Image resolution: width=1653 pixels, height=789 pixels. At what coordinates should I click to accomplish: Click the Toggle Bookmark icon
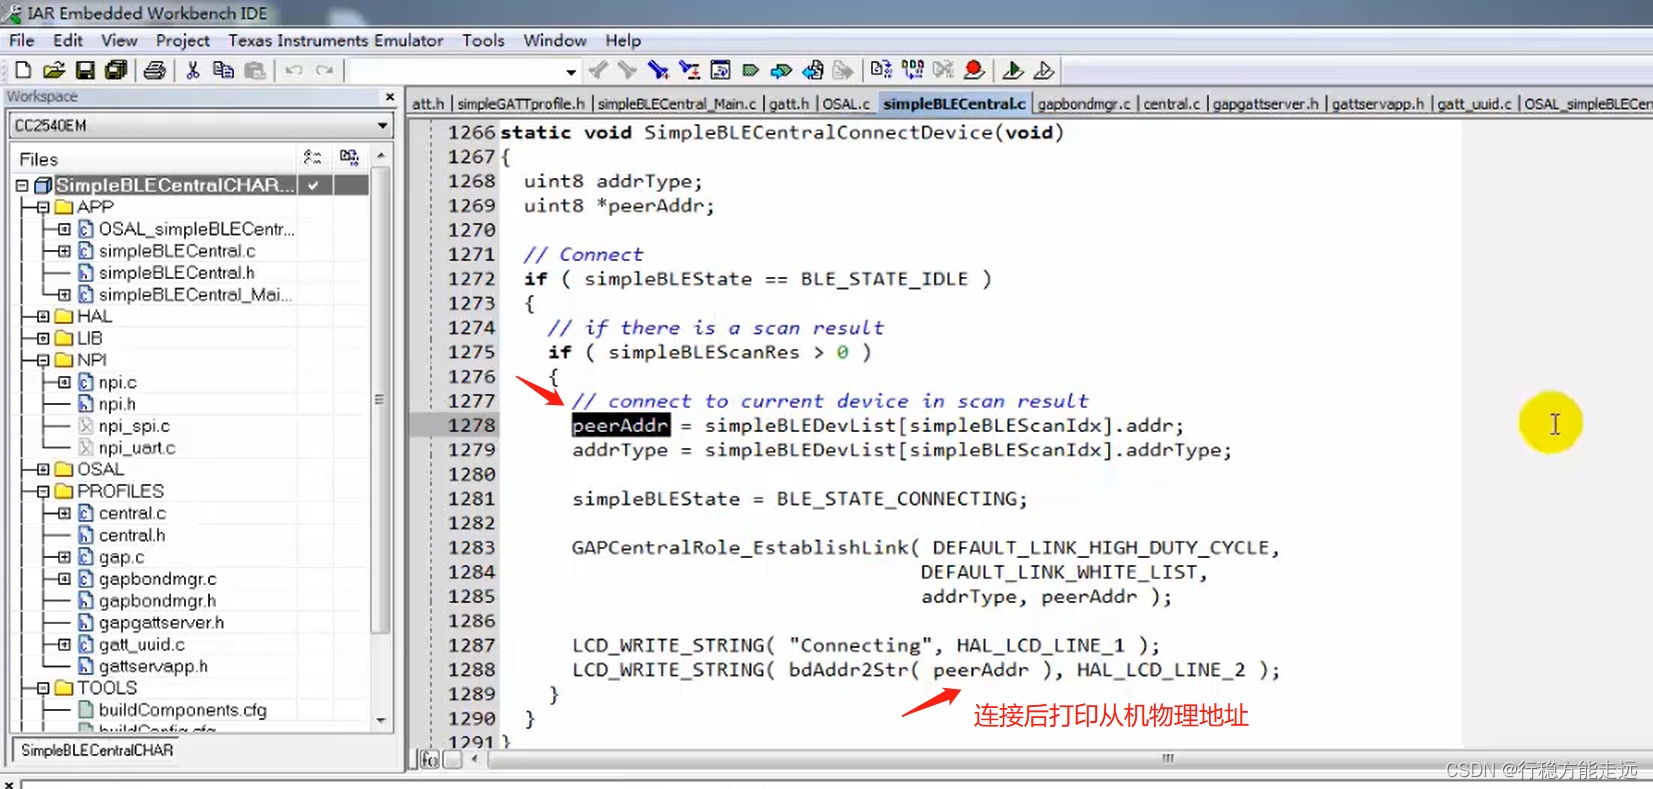[751, 70]
